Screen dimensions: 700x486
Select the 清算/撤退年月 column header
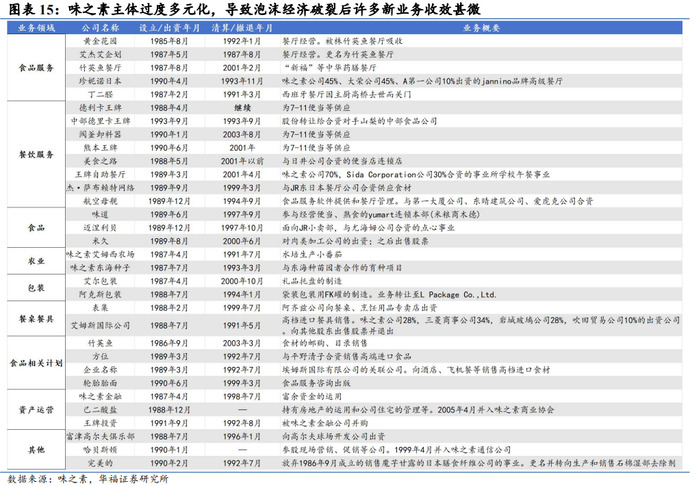tap(242, 28)
